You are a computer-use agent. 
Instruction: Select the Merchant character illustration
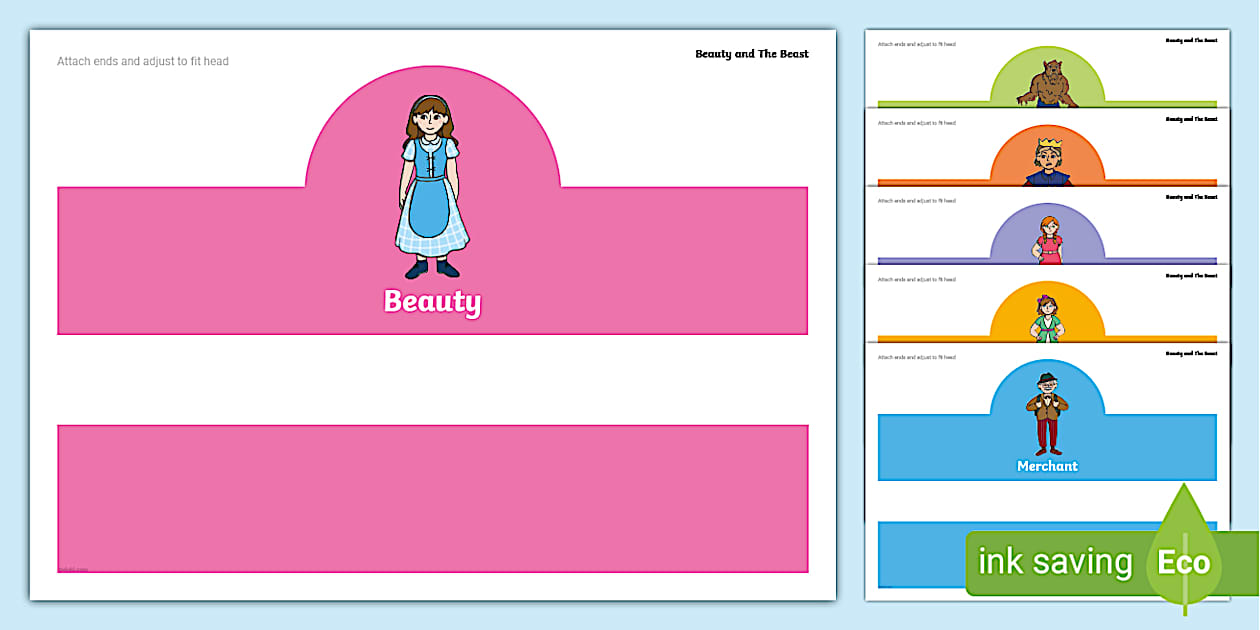(1046, 414)
